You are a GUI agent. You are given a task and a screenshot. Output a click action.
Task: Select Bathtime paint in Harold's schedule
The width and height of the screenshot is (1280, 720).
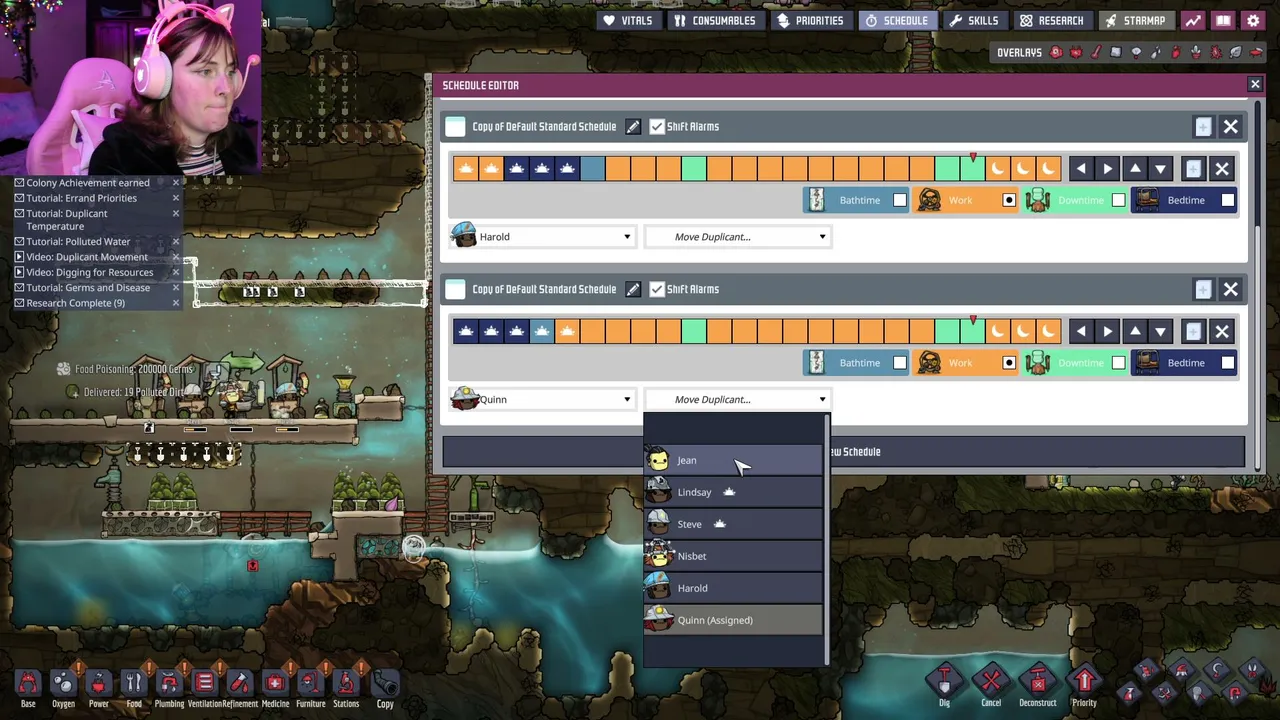tap(857, 200)
